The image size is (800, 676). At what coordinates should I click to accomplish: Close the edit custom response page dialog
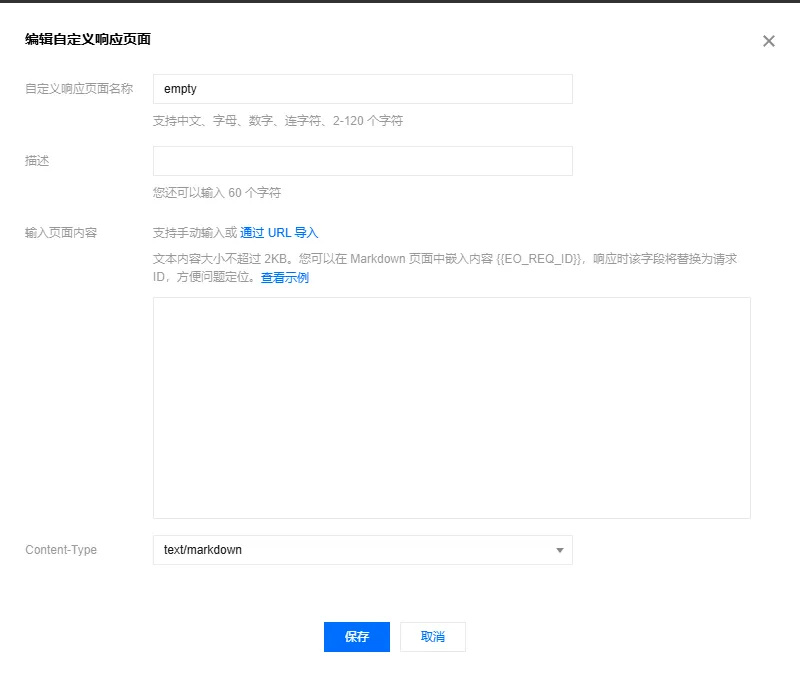(768, 41)
